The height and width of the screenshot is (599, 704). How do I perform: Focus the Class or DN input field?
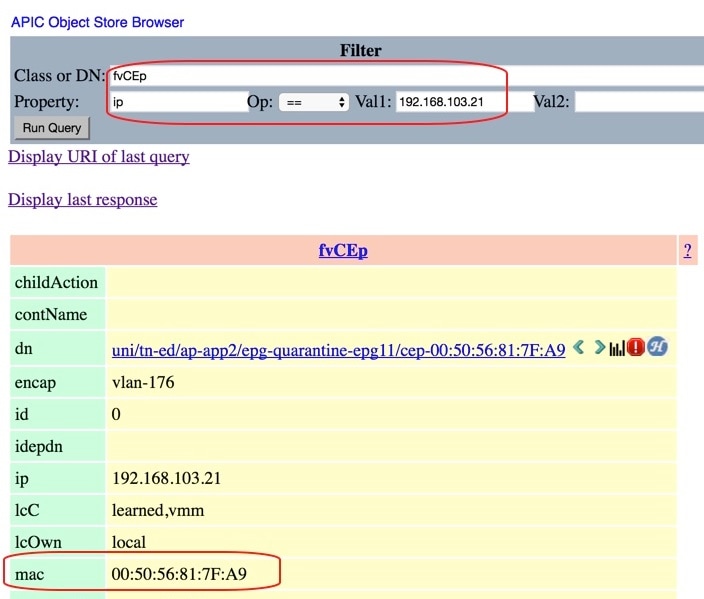406,76
